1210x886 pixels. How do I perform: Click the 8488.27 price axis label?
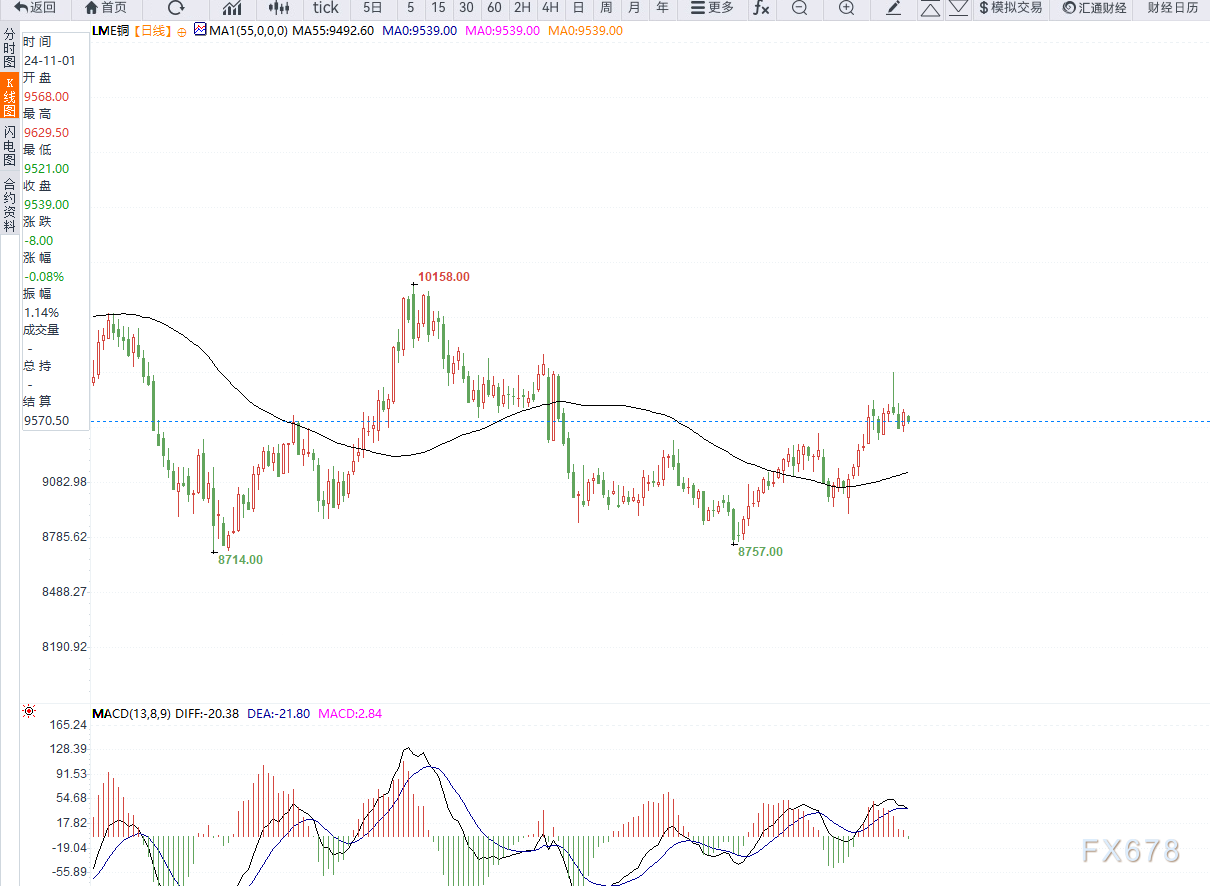pyautogui.click(x=65, y=592)
